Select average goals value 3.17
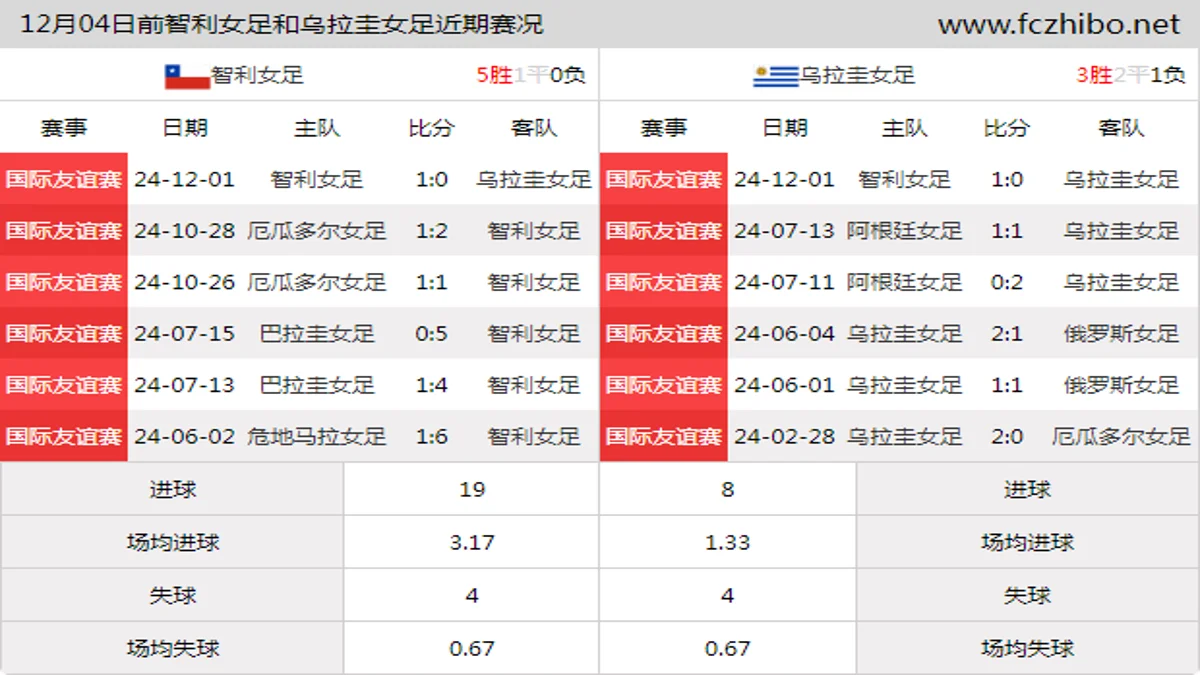 (472, 542)
